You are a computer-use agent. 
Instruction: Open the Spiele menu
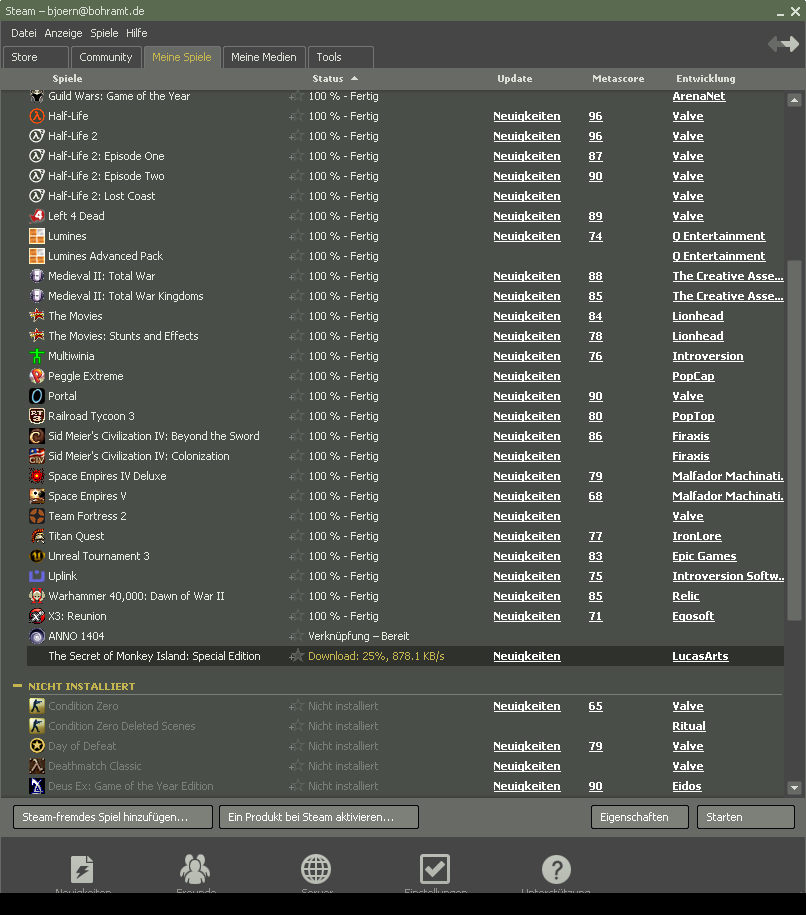[x=104, y=33]
